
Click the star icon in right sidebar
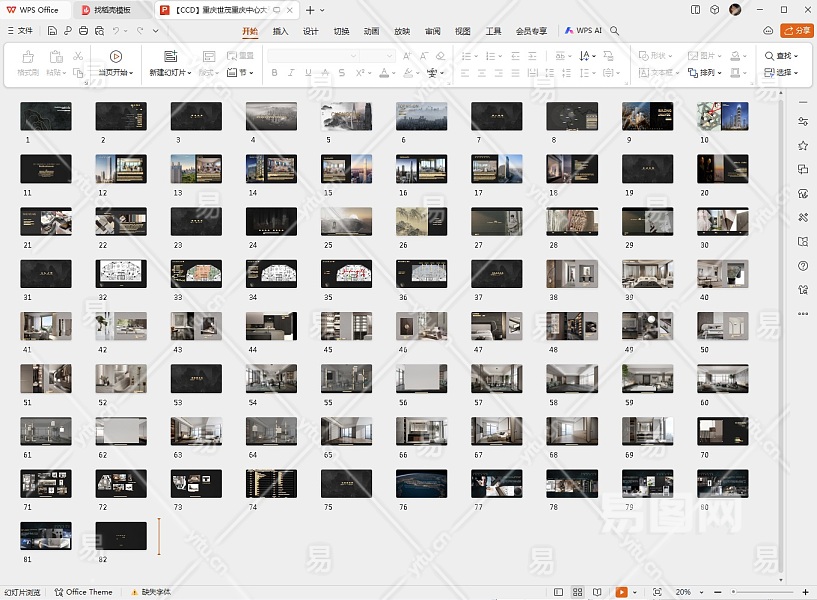(803, 145)
